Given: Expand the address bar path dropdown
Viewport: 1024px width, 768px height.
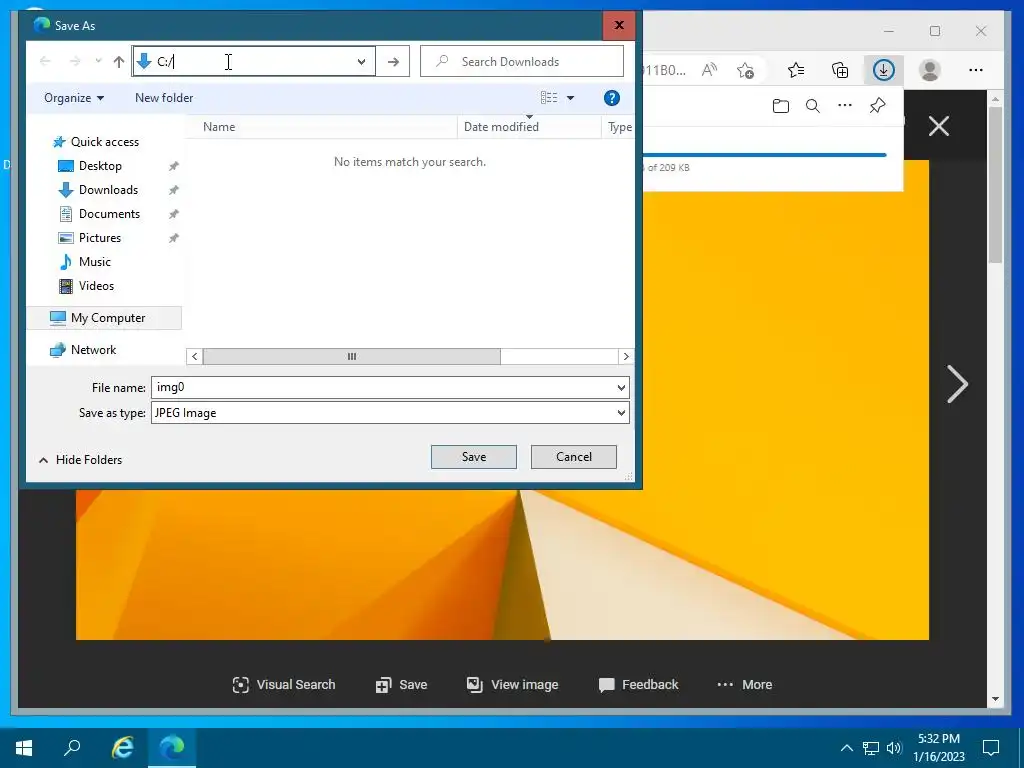Looking at the screenshot, I should (x=361, y=61).
